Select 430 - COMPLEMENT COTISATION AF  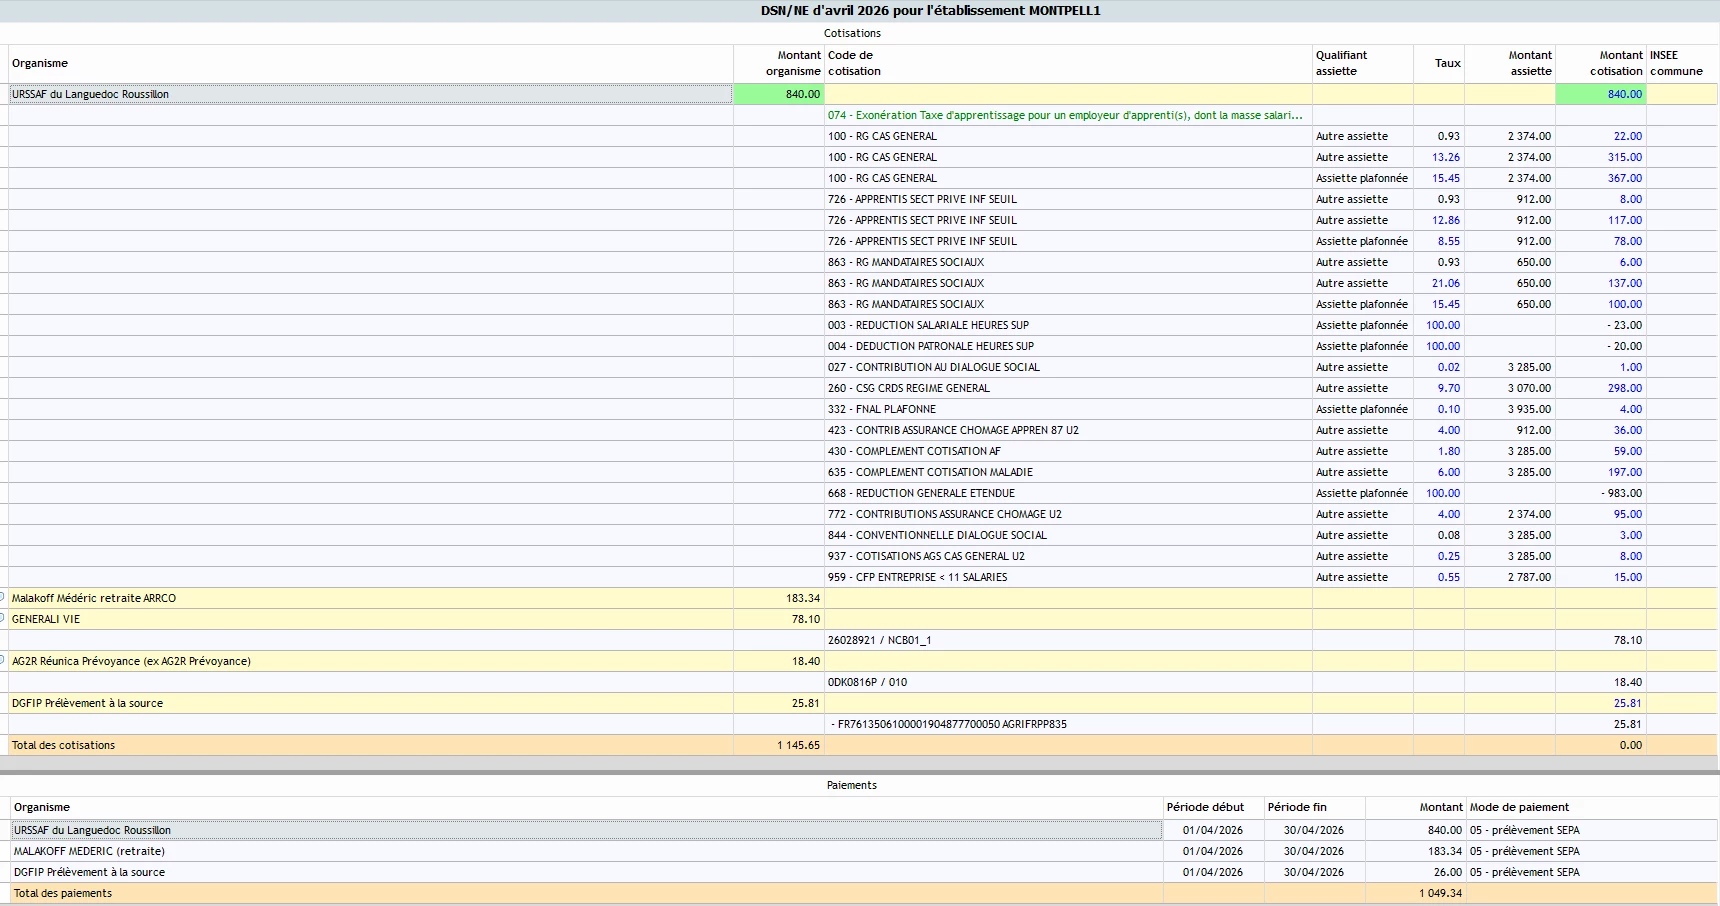pos(914,451)
